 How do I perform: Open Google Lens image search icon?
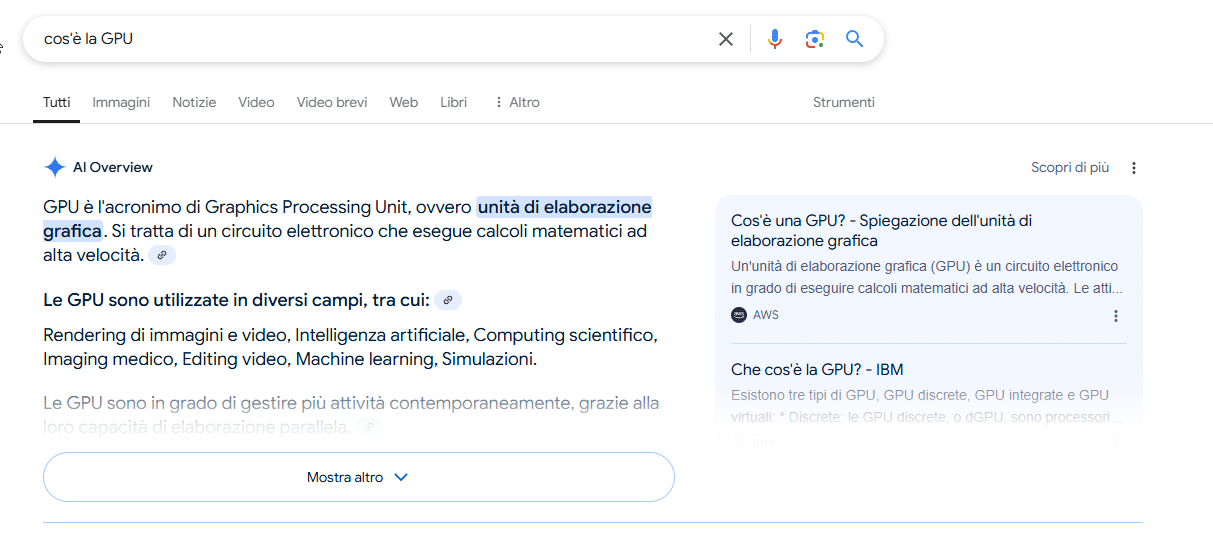click(815, 39)
